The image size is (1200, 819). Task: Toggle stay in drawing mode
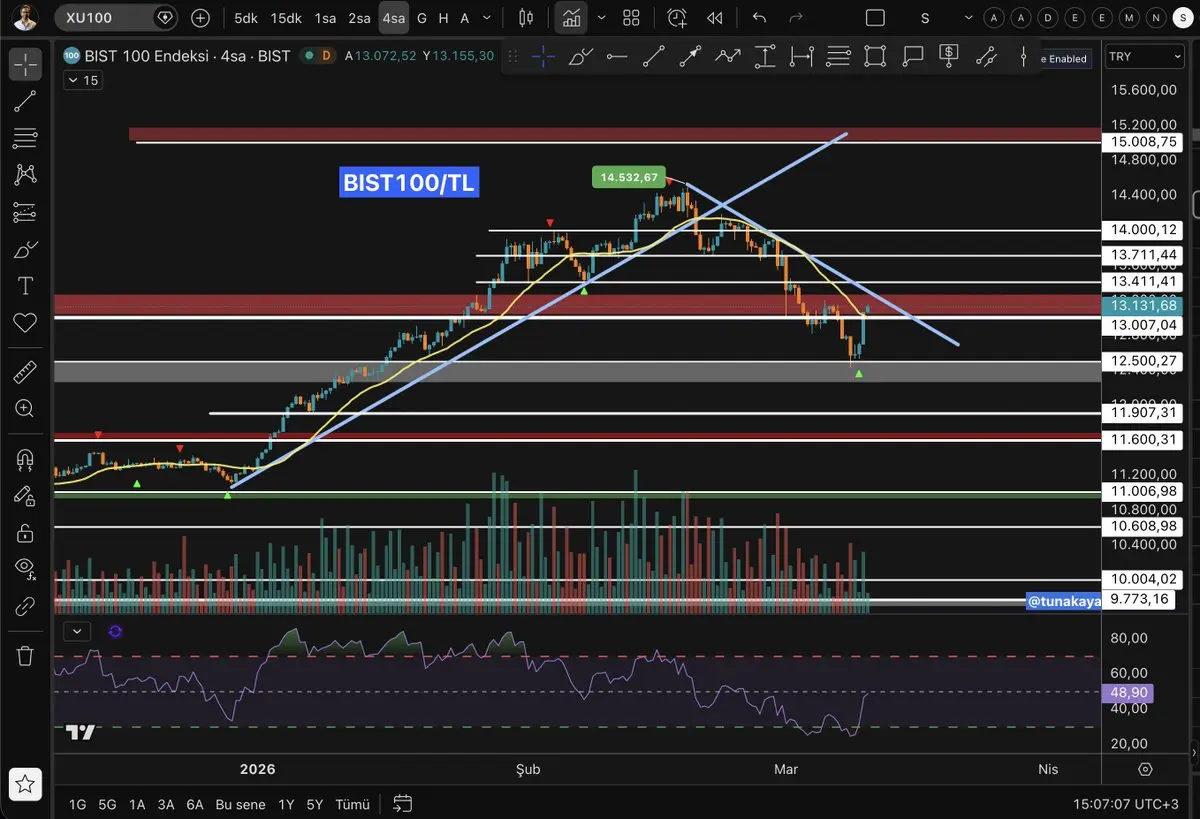click(25, 495)
